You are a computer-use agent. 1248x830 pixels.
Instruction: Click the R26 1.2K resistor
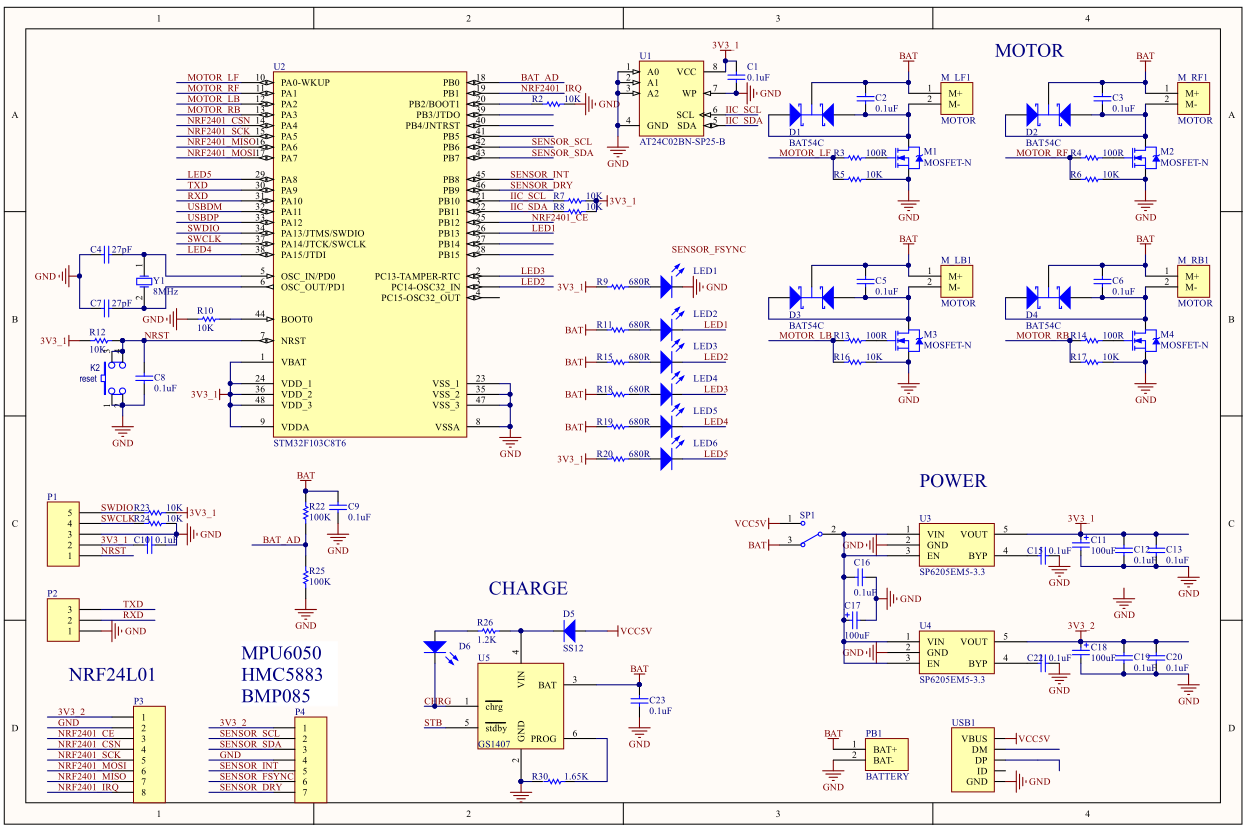[490, 630]
